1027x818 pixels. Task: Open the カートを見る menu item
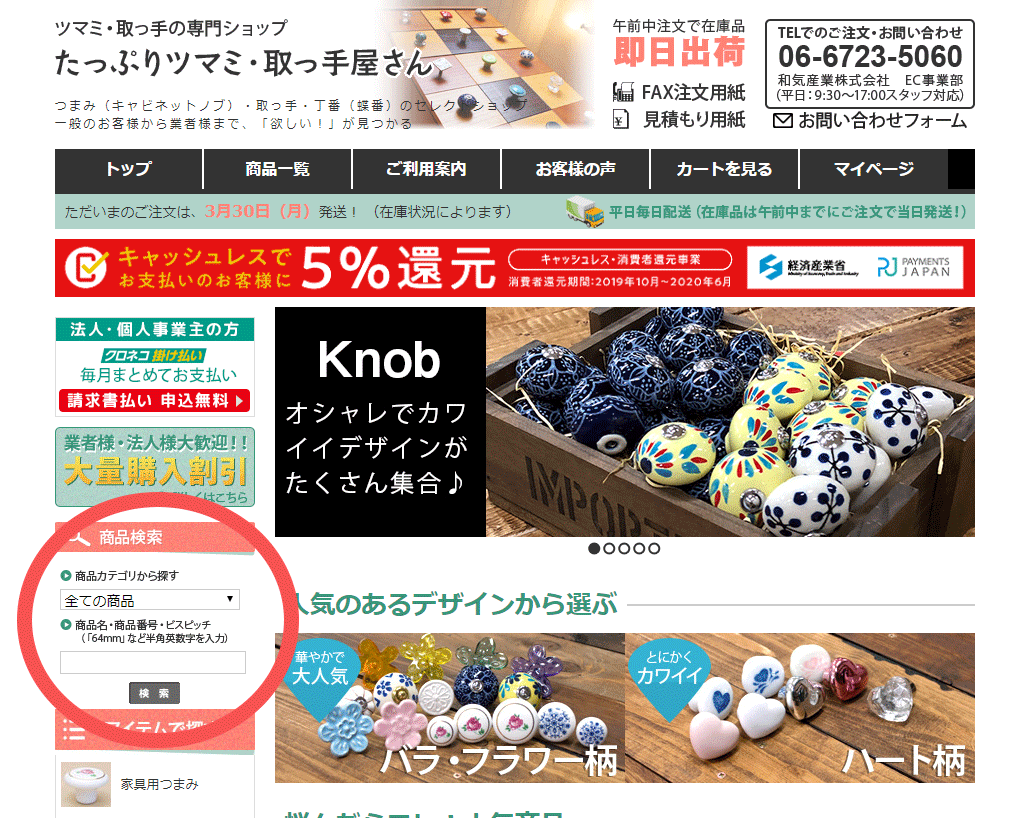724,169
